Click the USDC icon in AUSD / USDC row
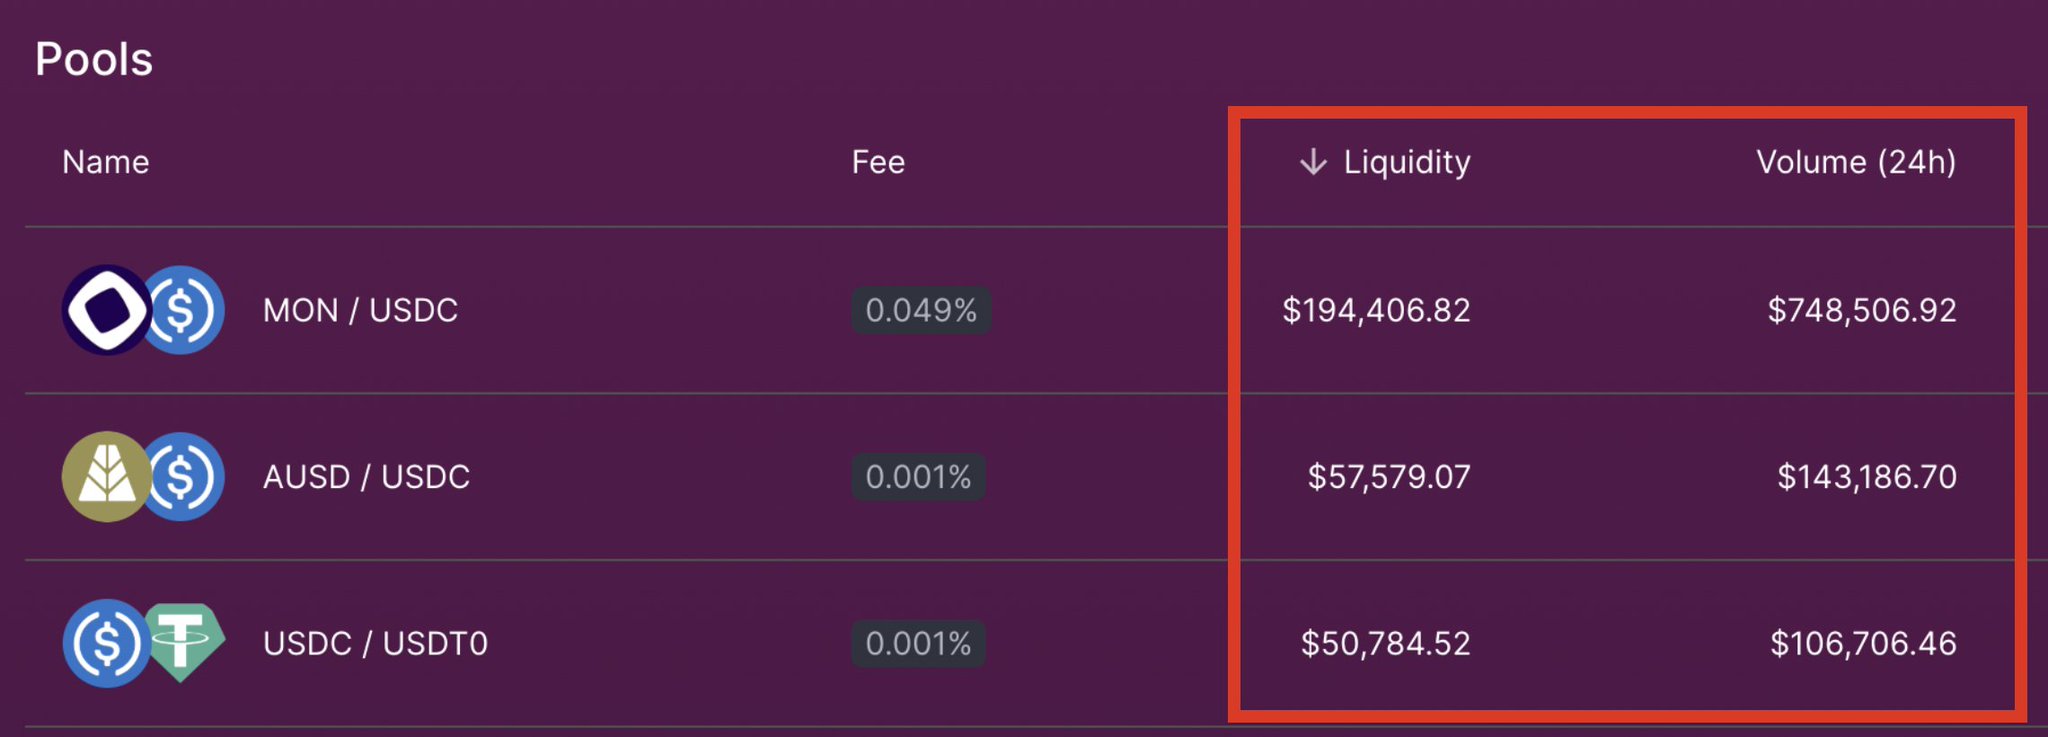Screen dimensions: 2048x737 pos(187,477)
